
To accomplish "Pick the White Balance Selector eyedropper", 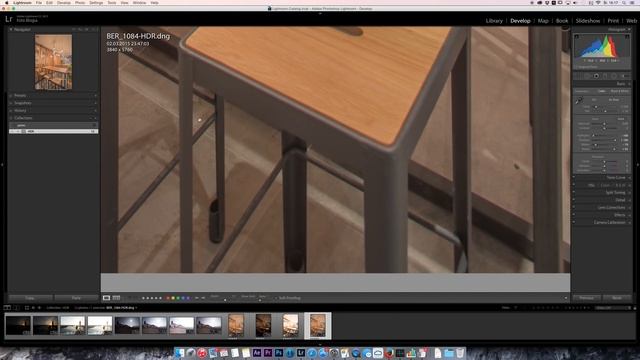I will click(579, 101).
